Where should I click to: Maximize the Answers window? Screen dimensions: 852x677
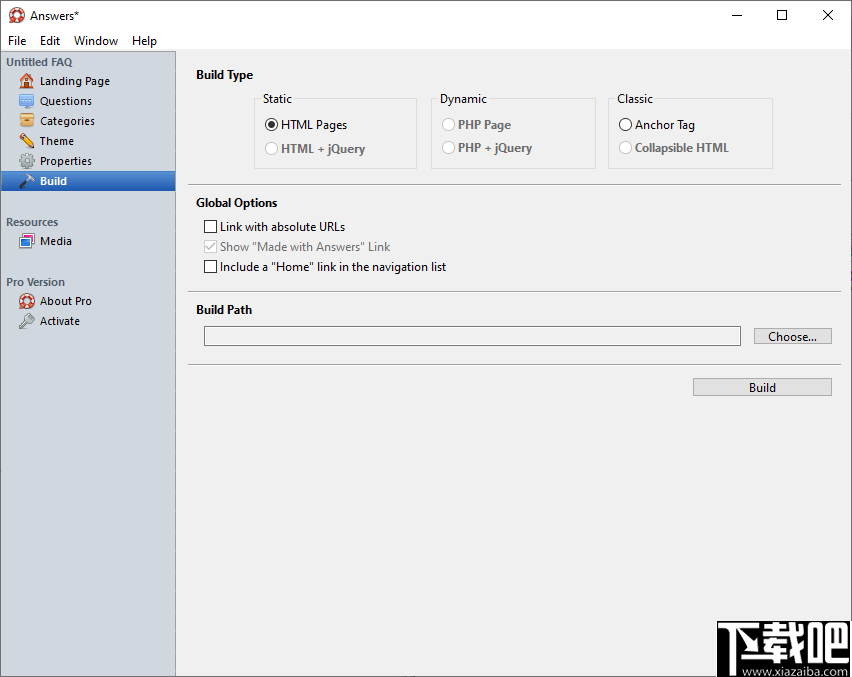click(782, 15)
